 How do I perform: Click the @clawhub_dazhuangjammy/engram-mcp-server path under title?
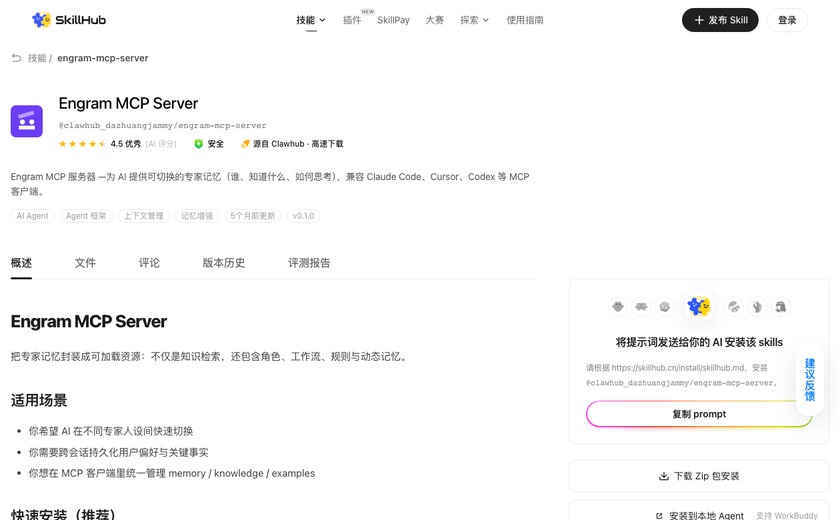[x=162, y=125]
